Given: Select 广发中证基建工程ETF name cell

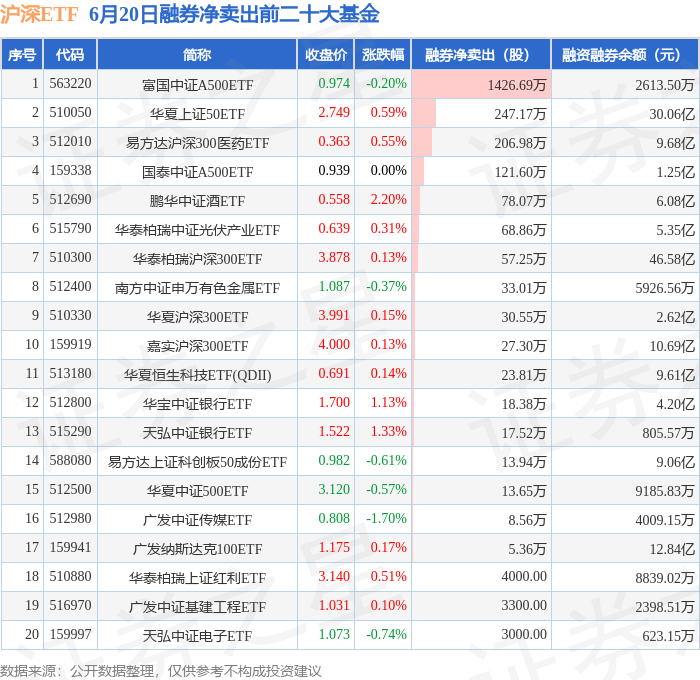Looking at the screenshot, I should pyautogui.click(x=197, y=607).
